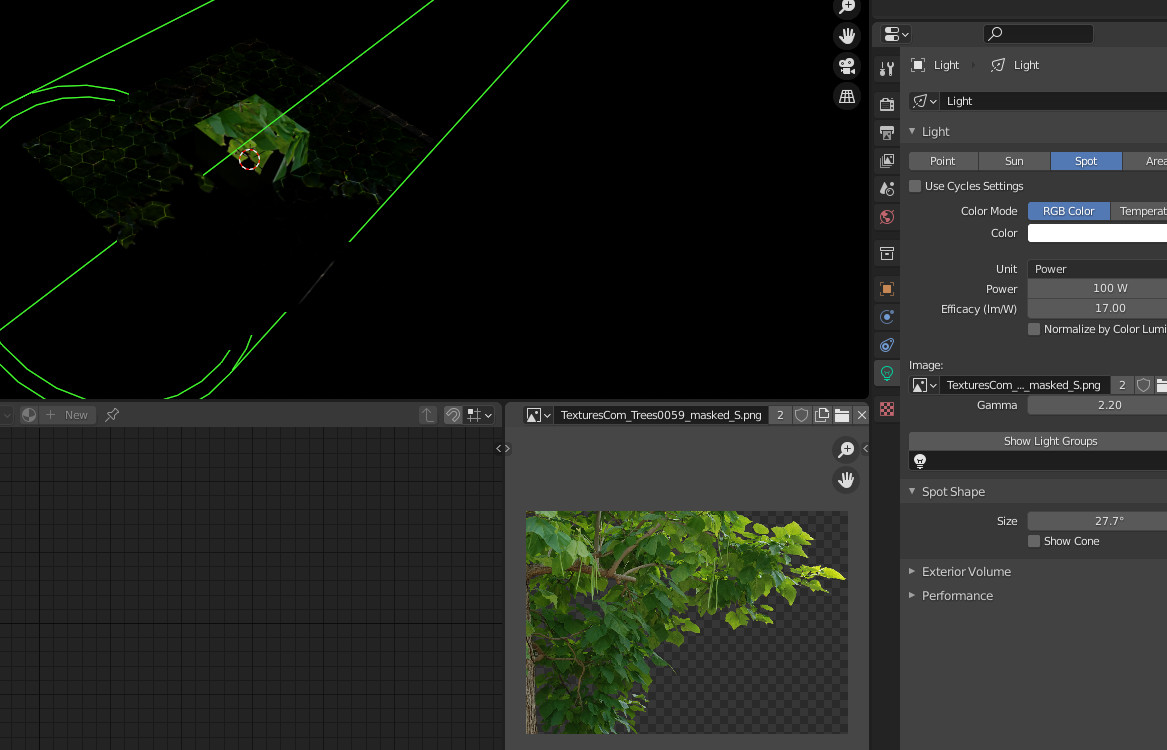Click the pin icon in node editor header
This screenshot has height=750, width=1167.
pyautogui.click(x=112, y=415)
